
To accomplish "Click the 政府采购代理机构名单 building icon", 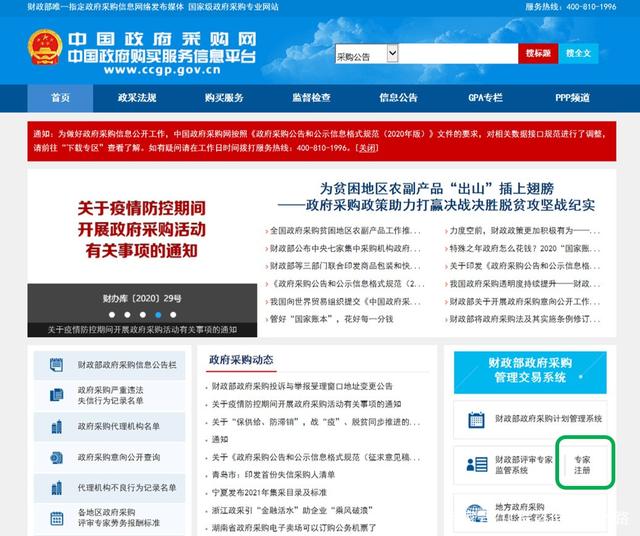I will (57, 427).
